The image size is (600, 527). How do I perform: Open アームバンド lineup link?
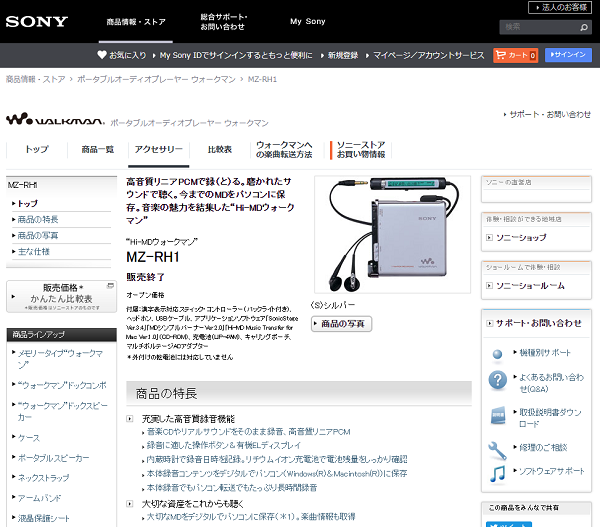(39, 498)
